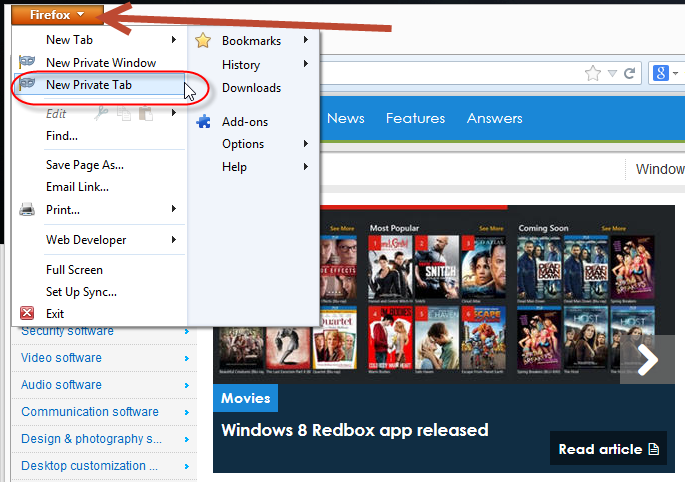
Task: Open the Downloads menu item
Action: point(251,88)
